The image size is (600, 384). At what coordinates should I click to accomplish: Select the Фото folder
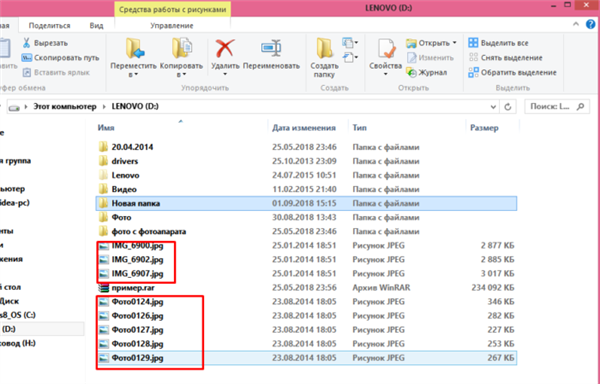(306, 217)
